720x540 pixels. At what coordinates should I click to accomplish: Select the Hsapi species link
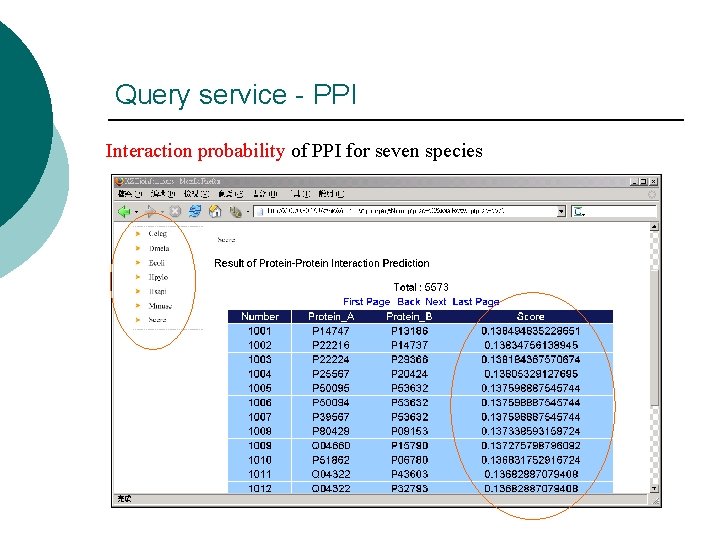[157, 292]
